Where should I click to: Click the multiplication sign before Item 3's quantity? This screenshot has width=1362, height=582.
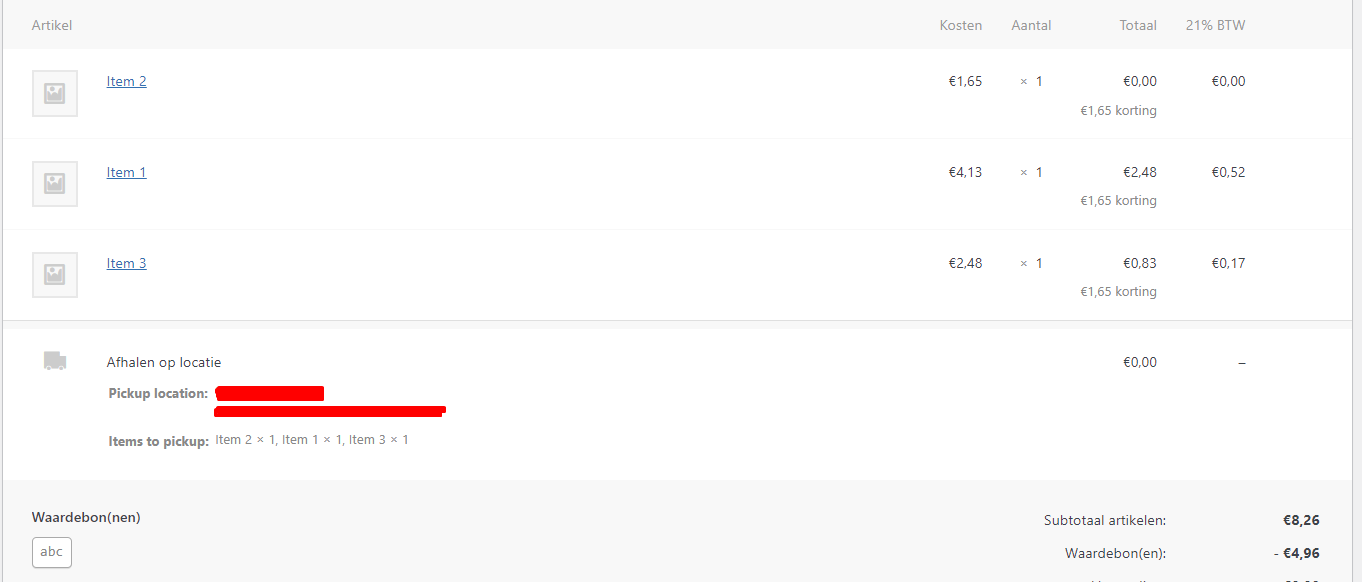point(1025,262)
